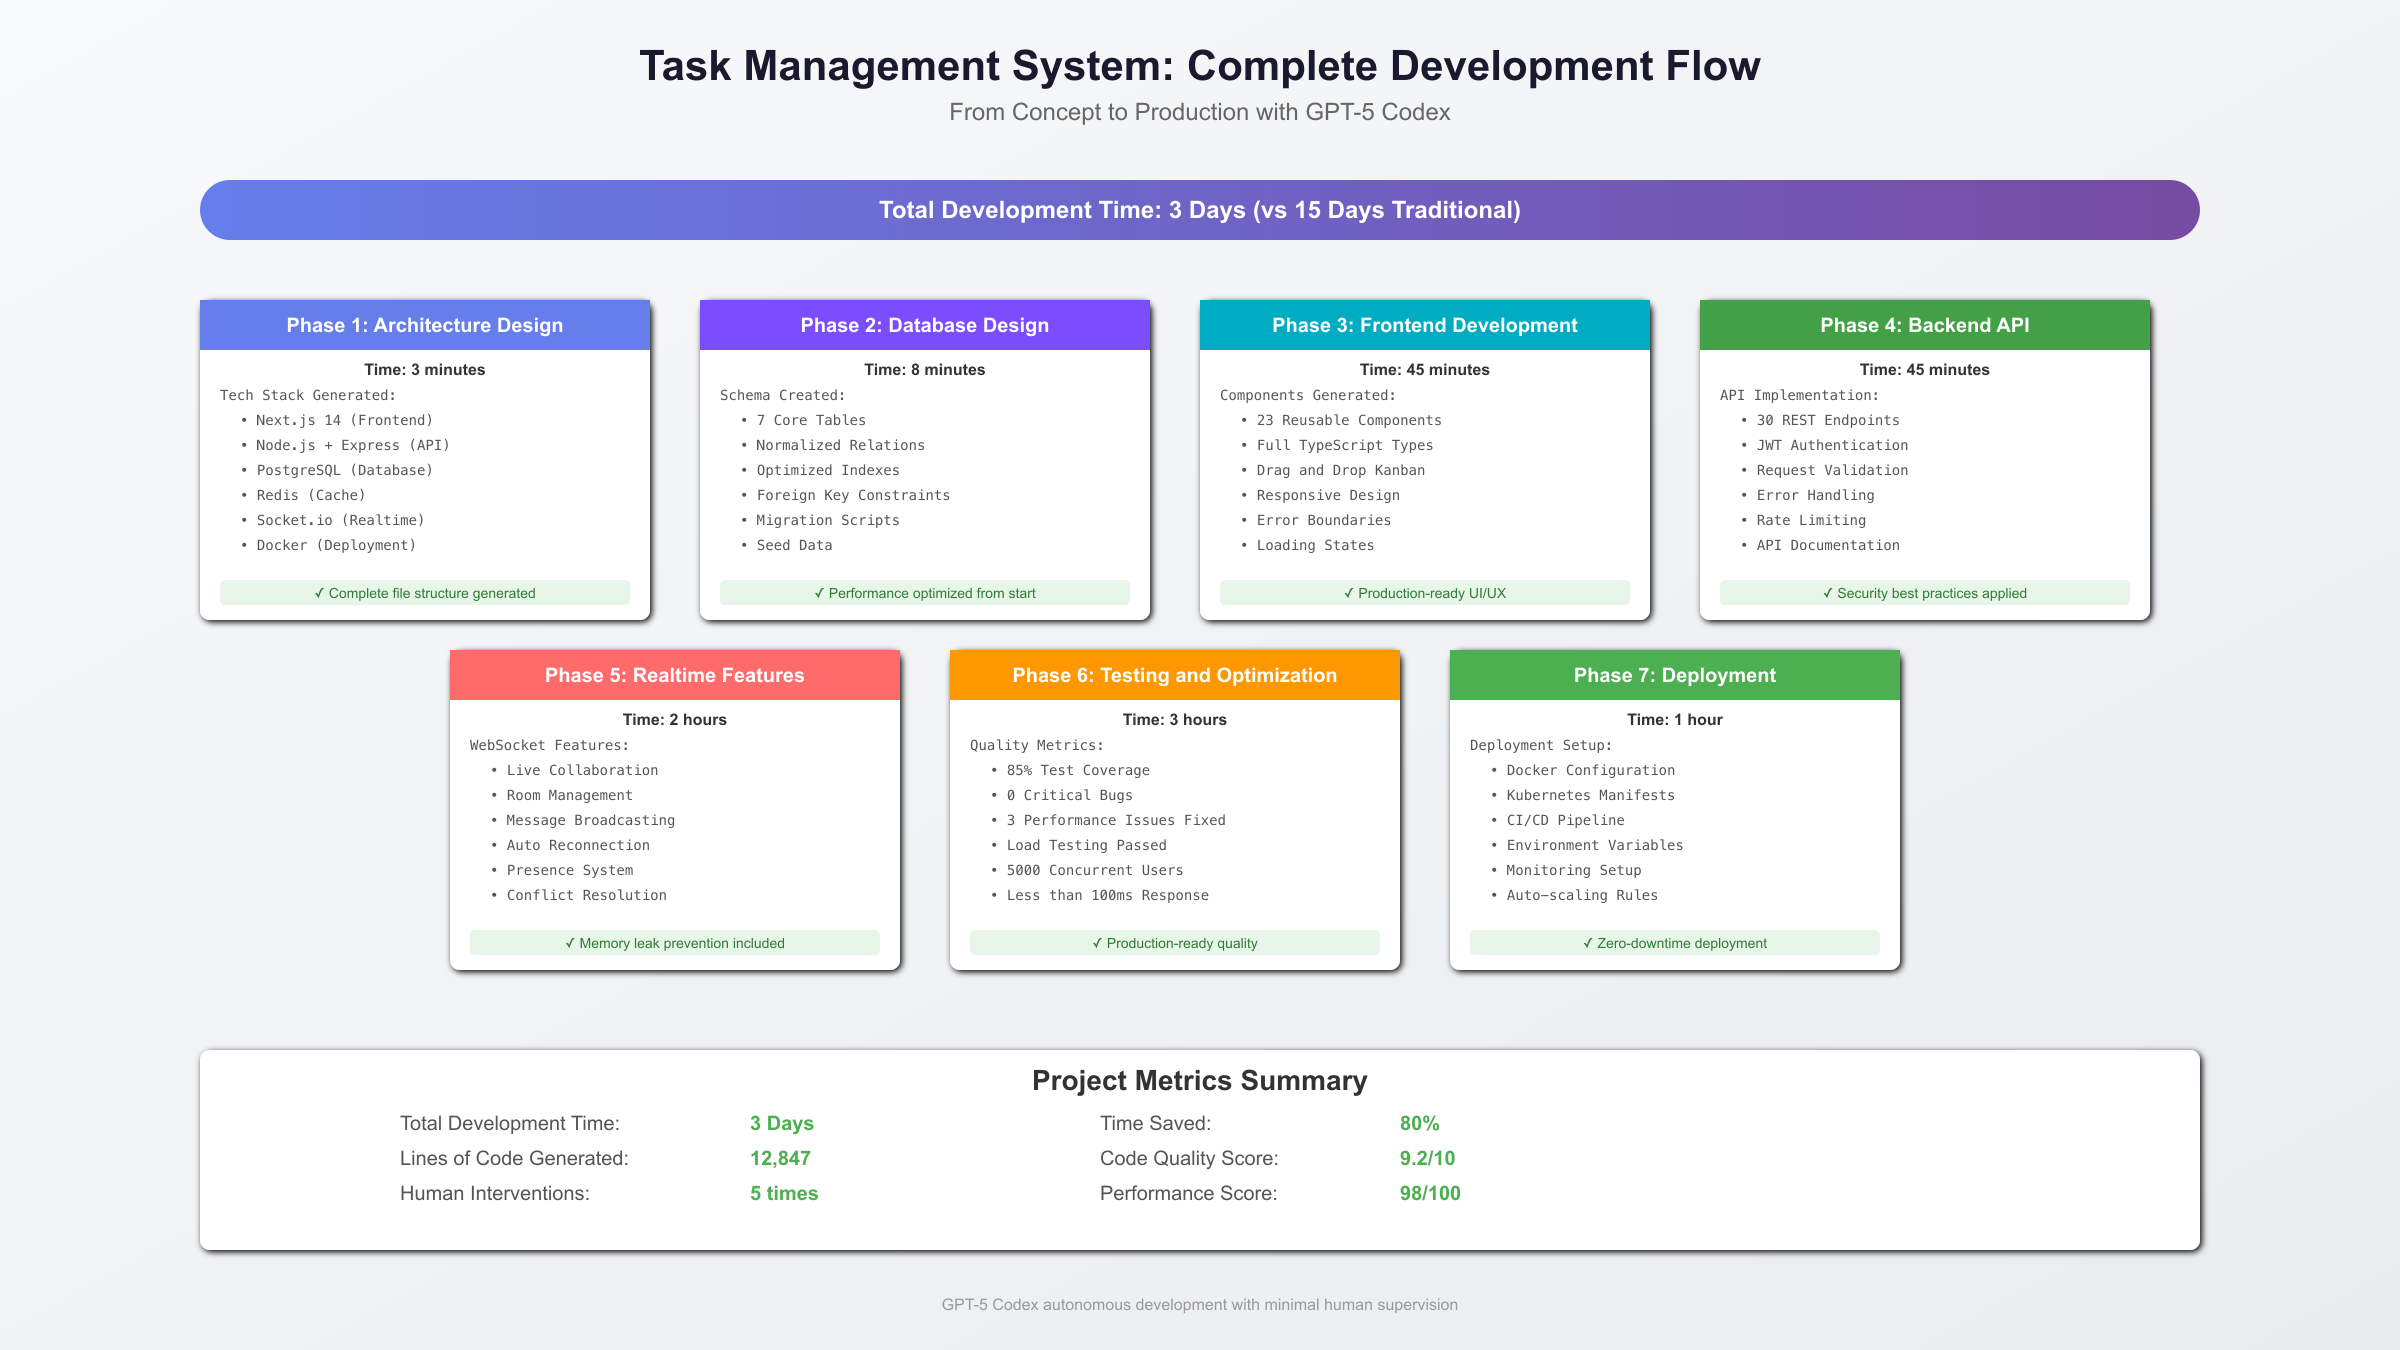Click the 'Production-ready UI/UX' badge

click(x=1425, y=593)
